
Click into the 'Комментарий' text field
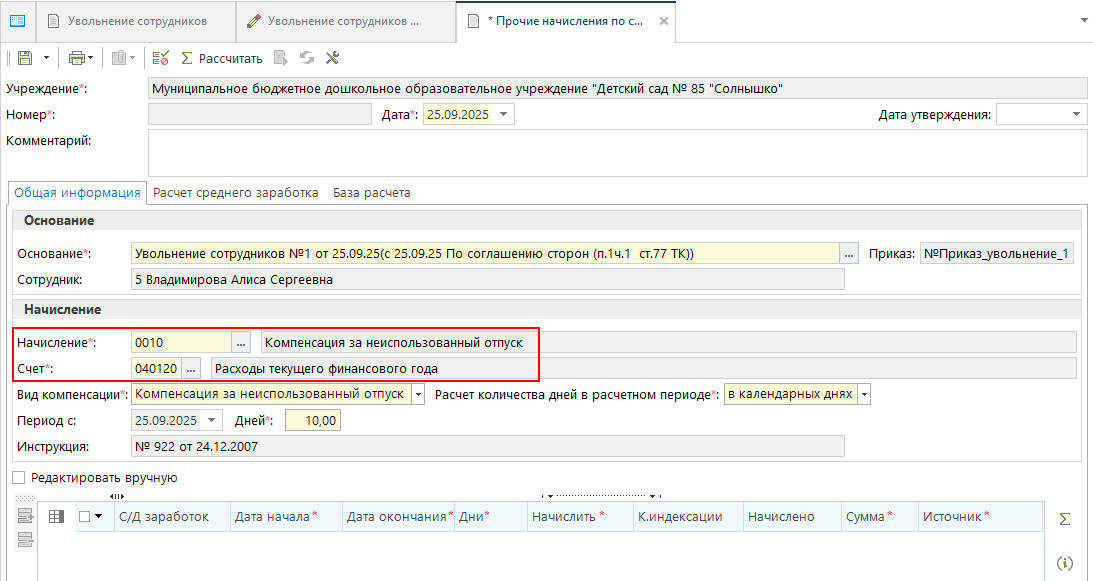tap(616, 152)
